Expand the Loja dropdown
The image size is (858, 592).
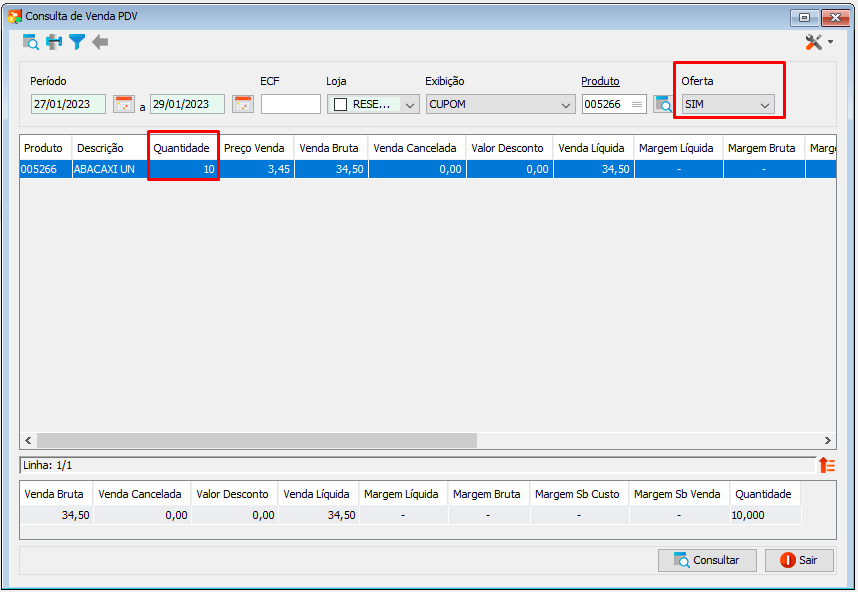coord(410,104)
